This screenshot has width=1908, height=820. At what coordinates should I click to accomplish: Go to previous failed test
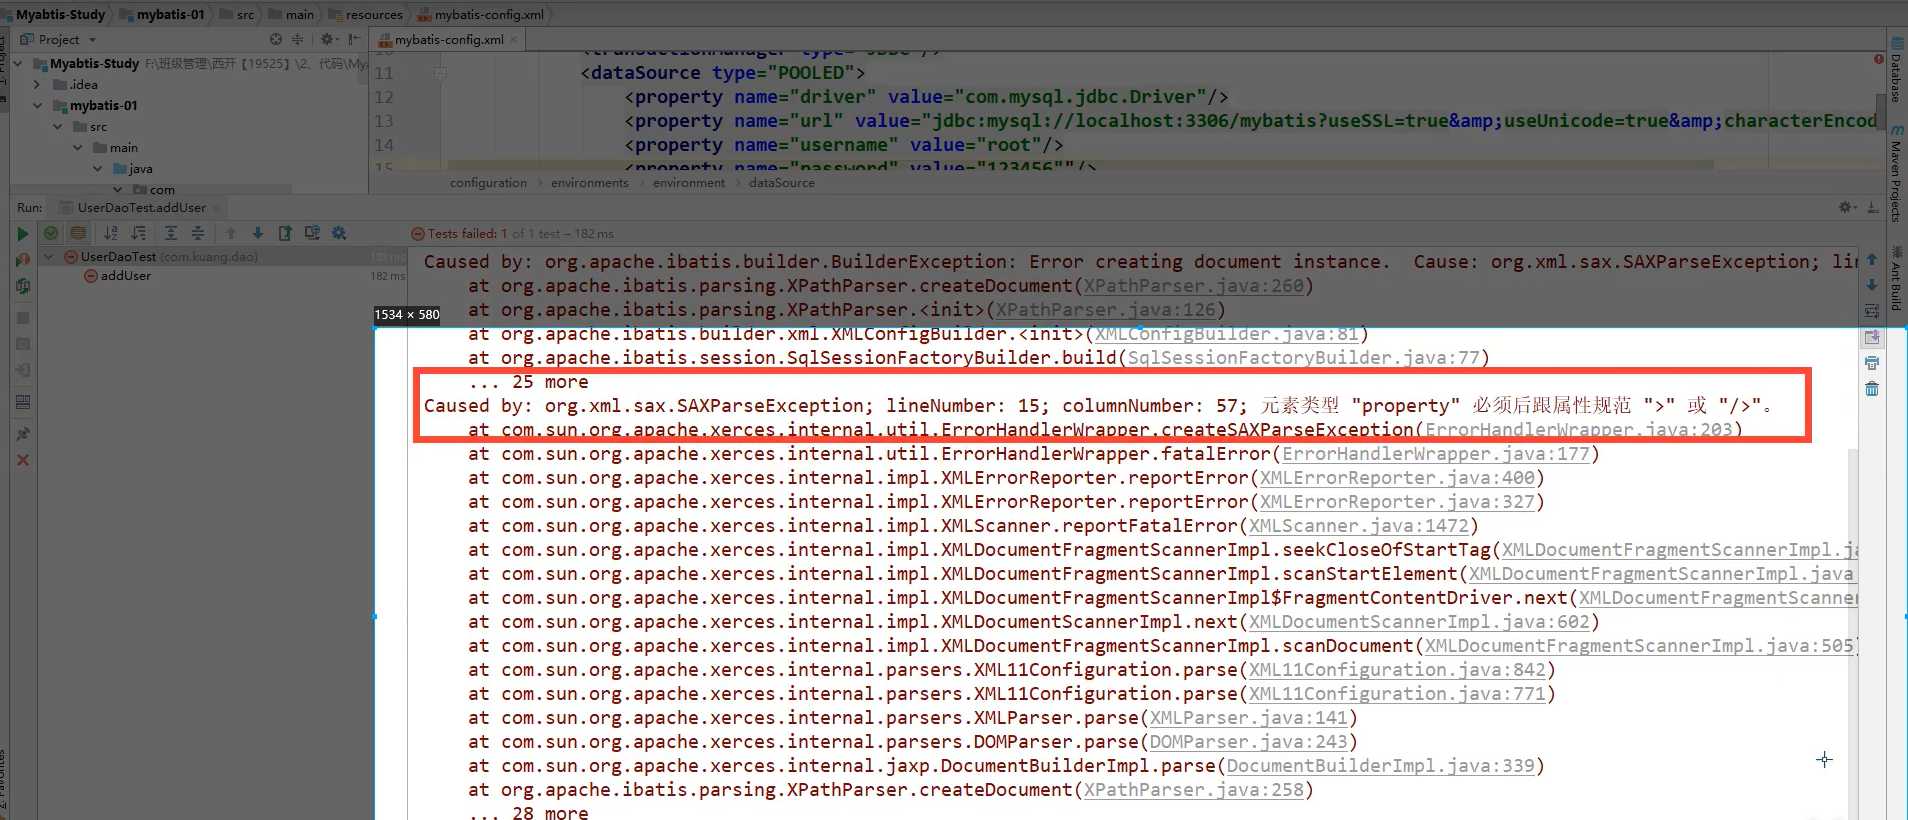pyautogui.click(x=231, y=233)
